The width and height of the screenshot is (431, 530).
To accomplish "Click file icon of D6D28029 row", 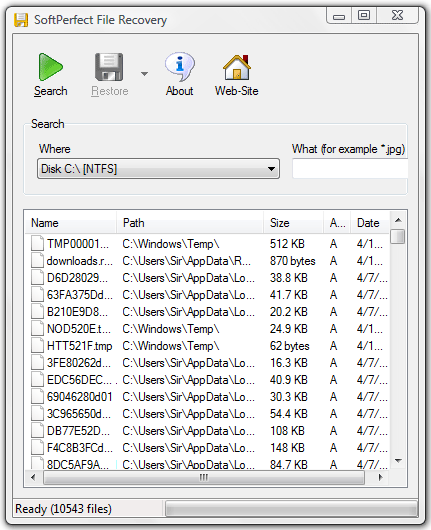I will pos(37,277).
